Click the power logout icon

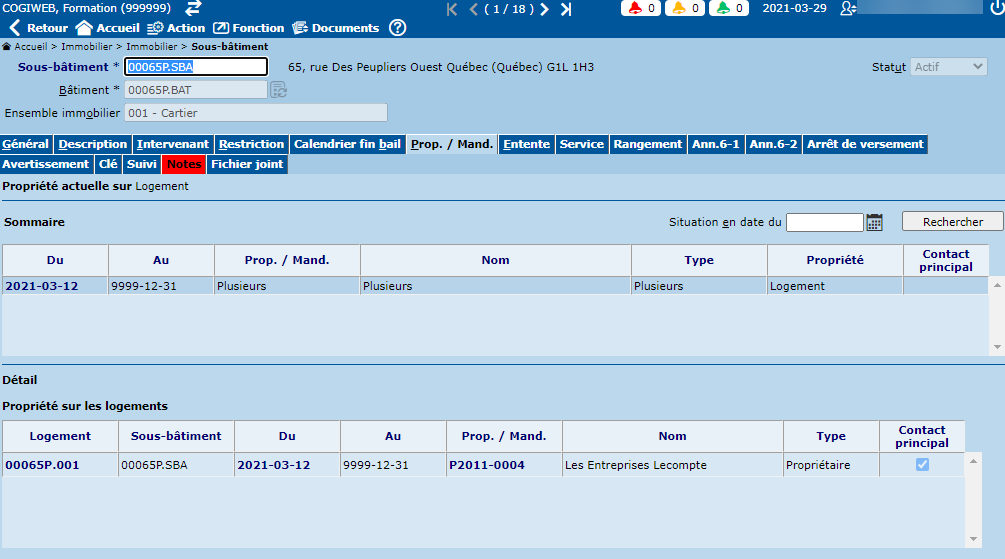[994, 9]
